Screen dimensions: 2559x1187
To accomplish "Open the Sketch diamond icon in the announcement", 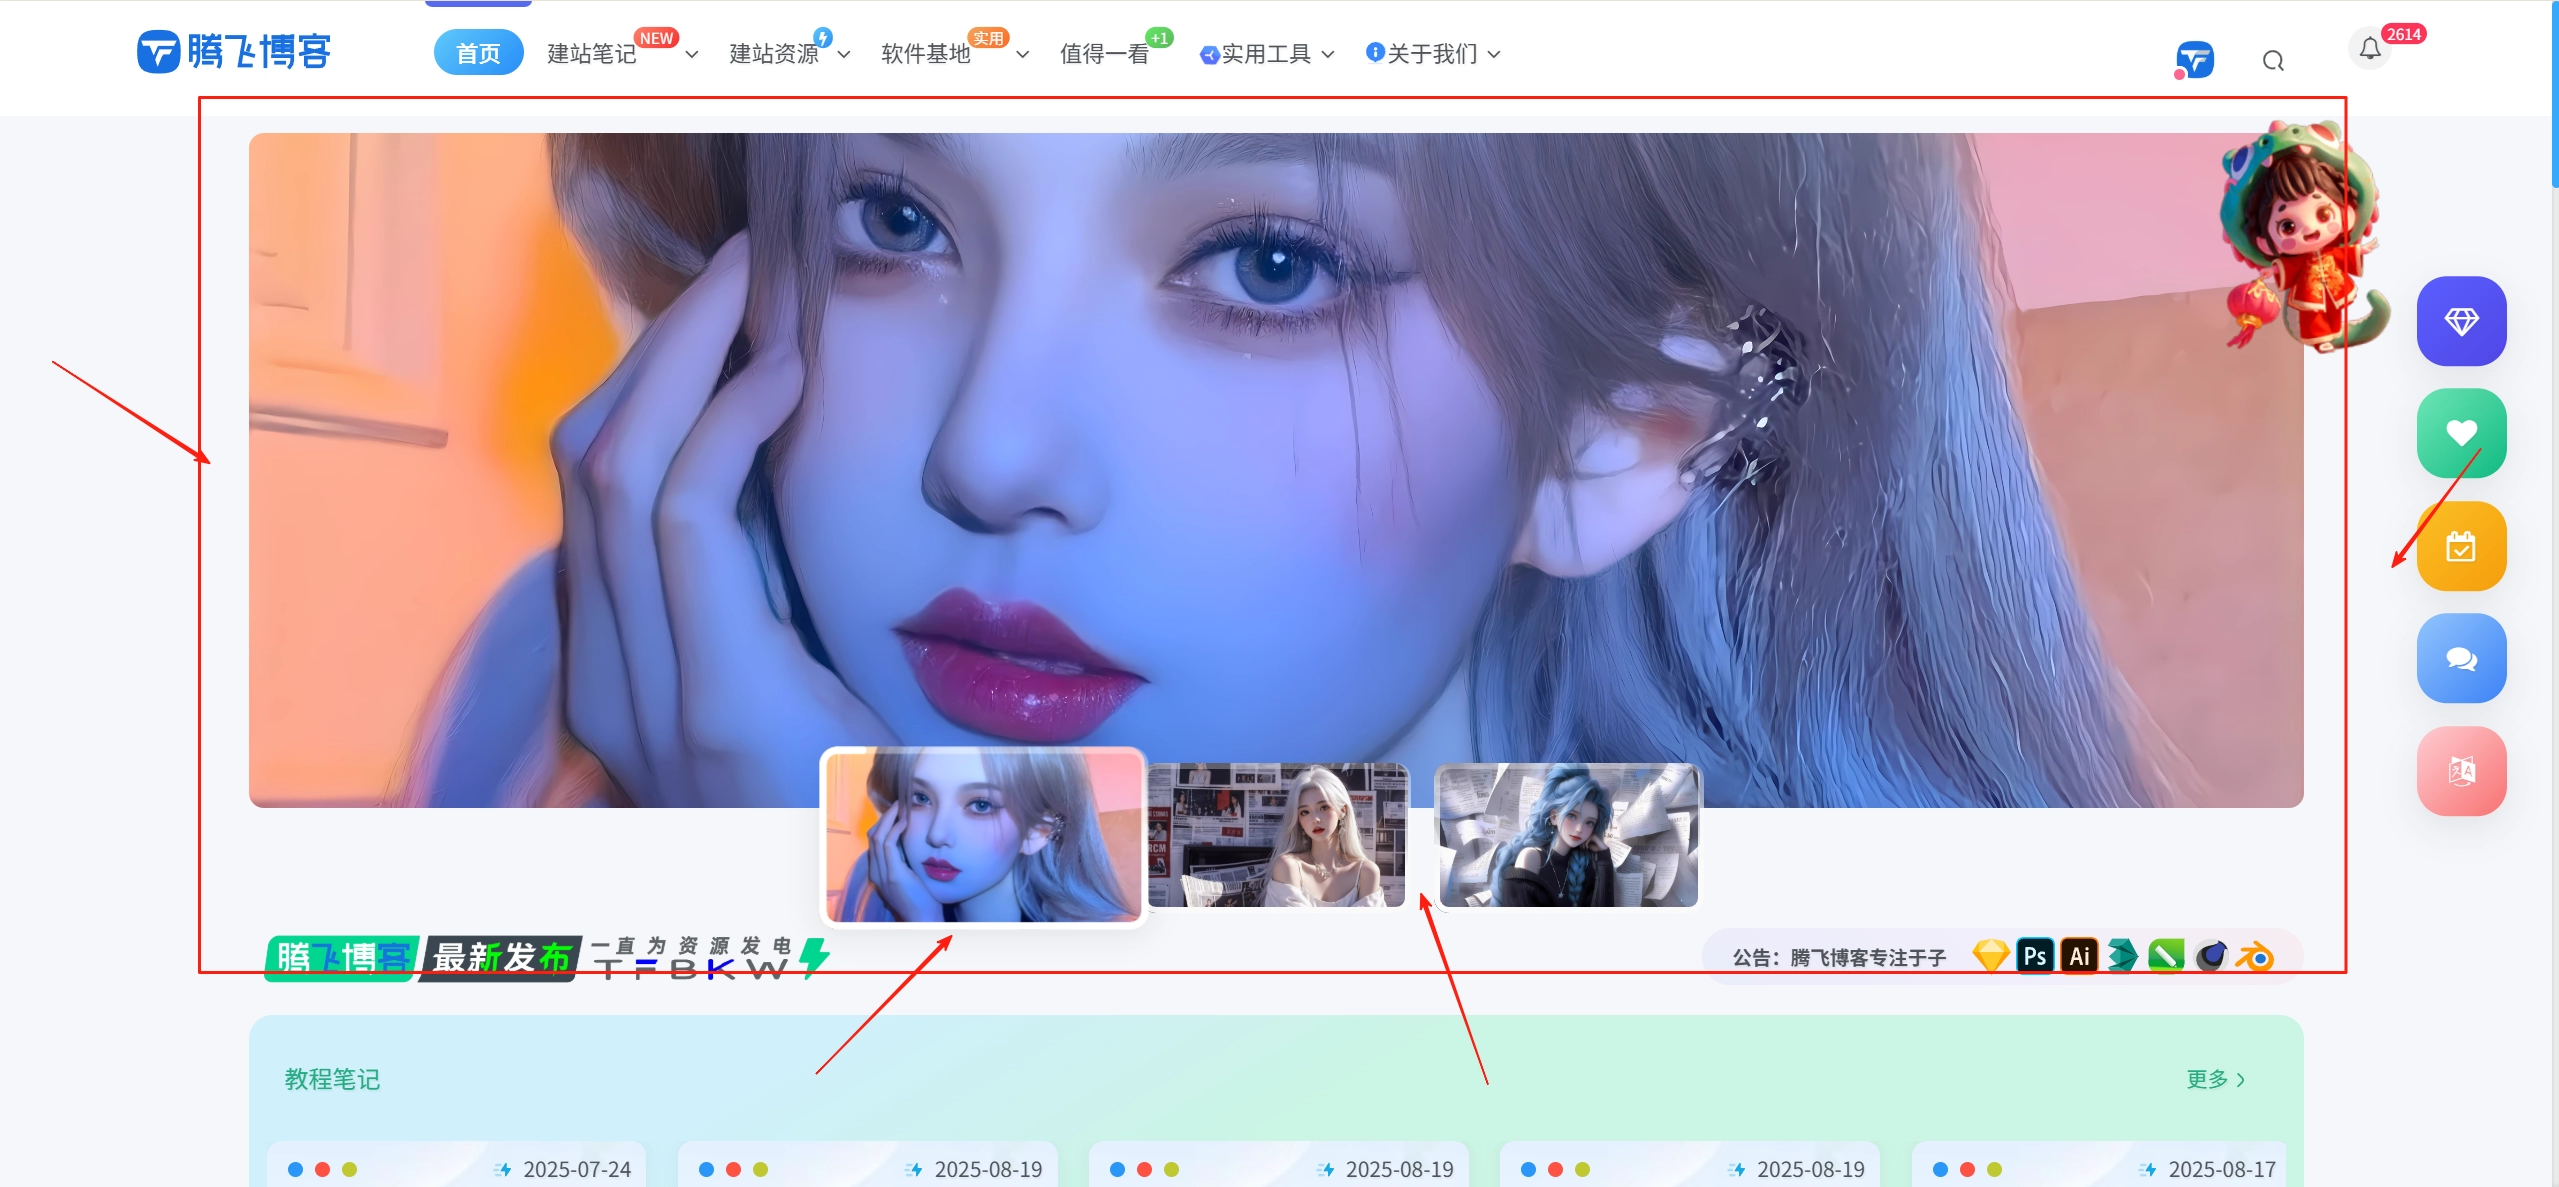I will [x=1992, y=955].
